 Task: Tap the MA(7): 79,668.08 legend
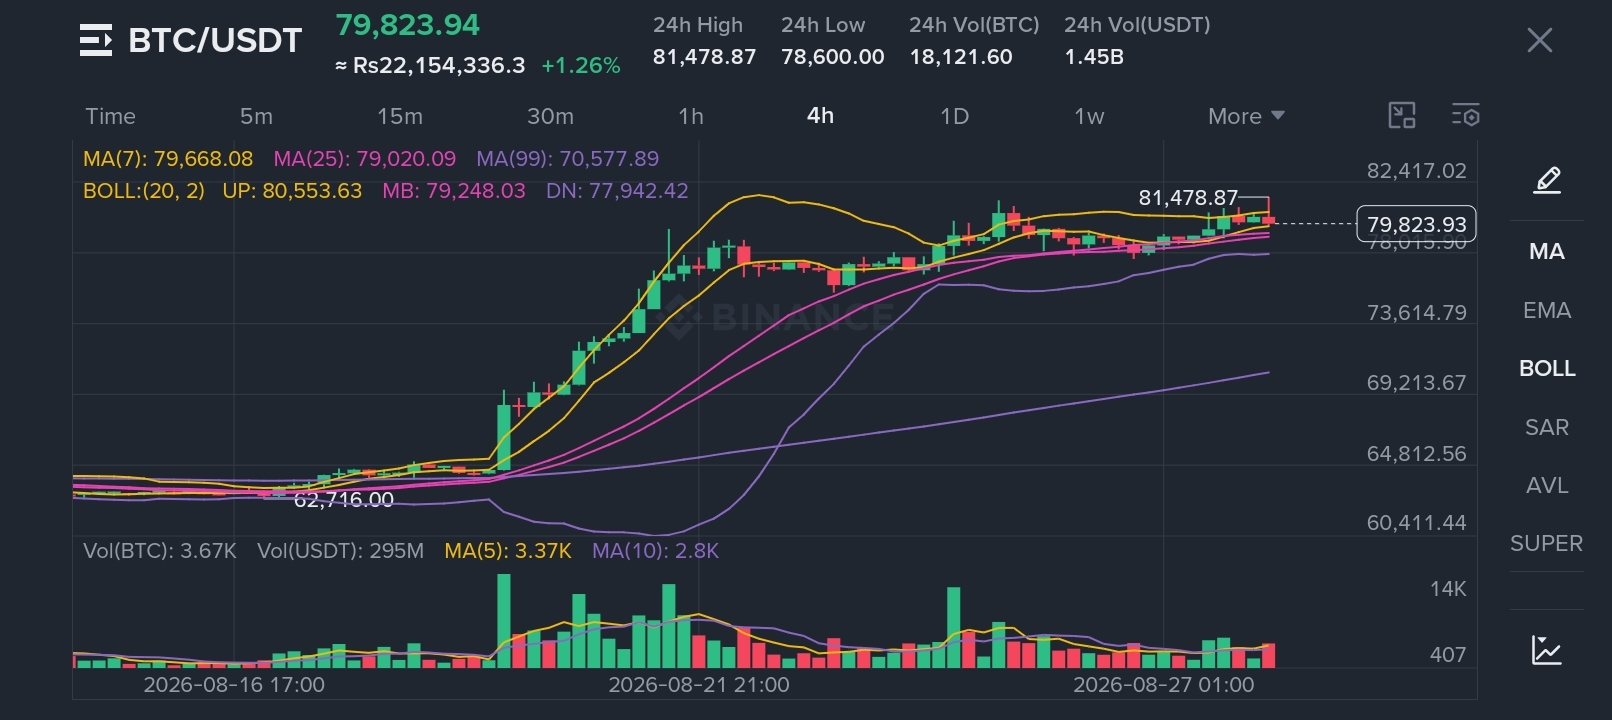click(168, 159)
